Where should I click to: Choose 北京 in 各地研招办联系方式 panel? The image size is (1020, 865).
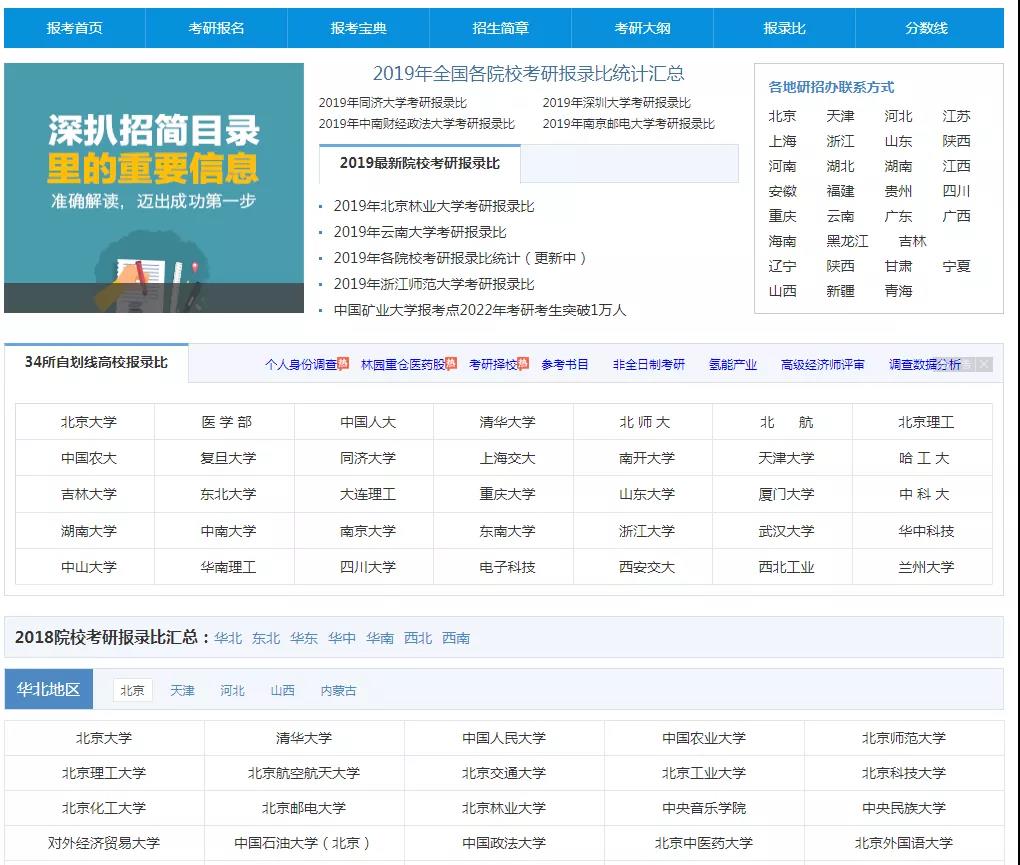[x=782, y=116]
